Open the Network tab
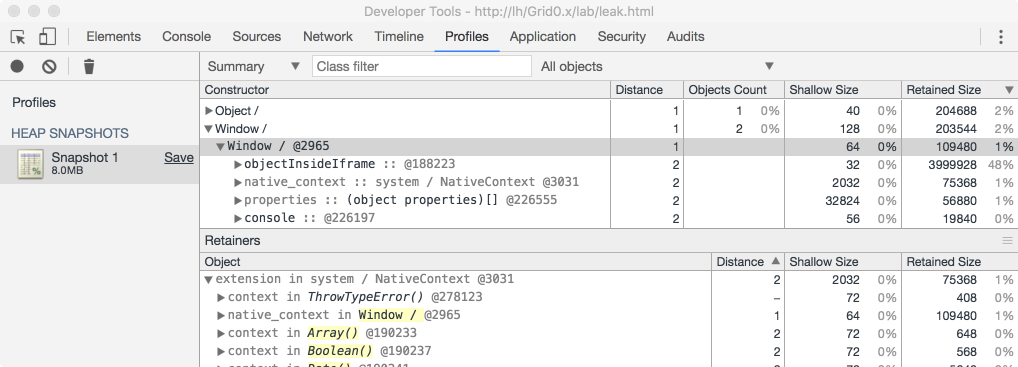 [328, 37]
